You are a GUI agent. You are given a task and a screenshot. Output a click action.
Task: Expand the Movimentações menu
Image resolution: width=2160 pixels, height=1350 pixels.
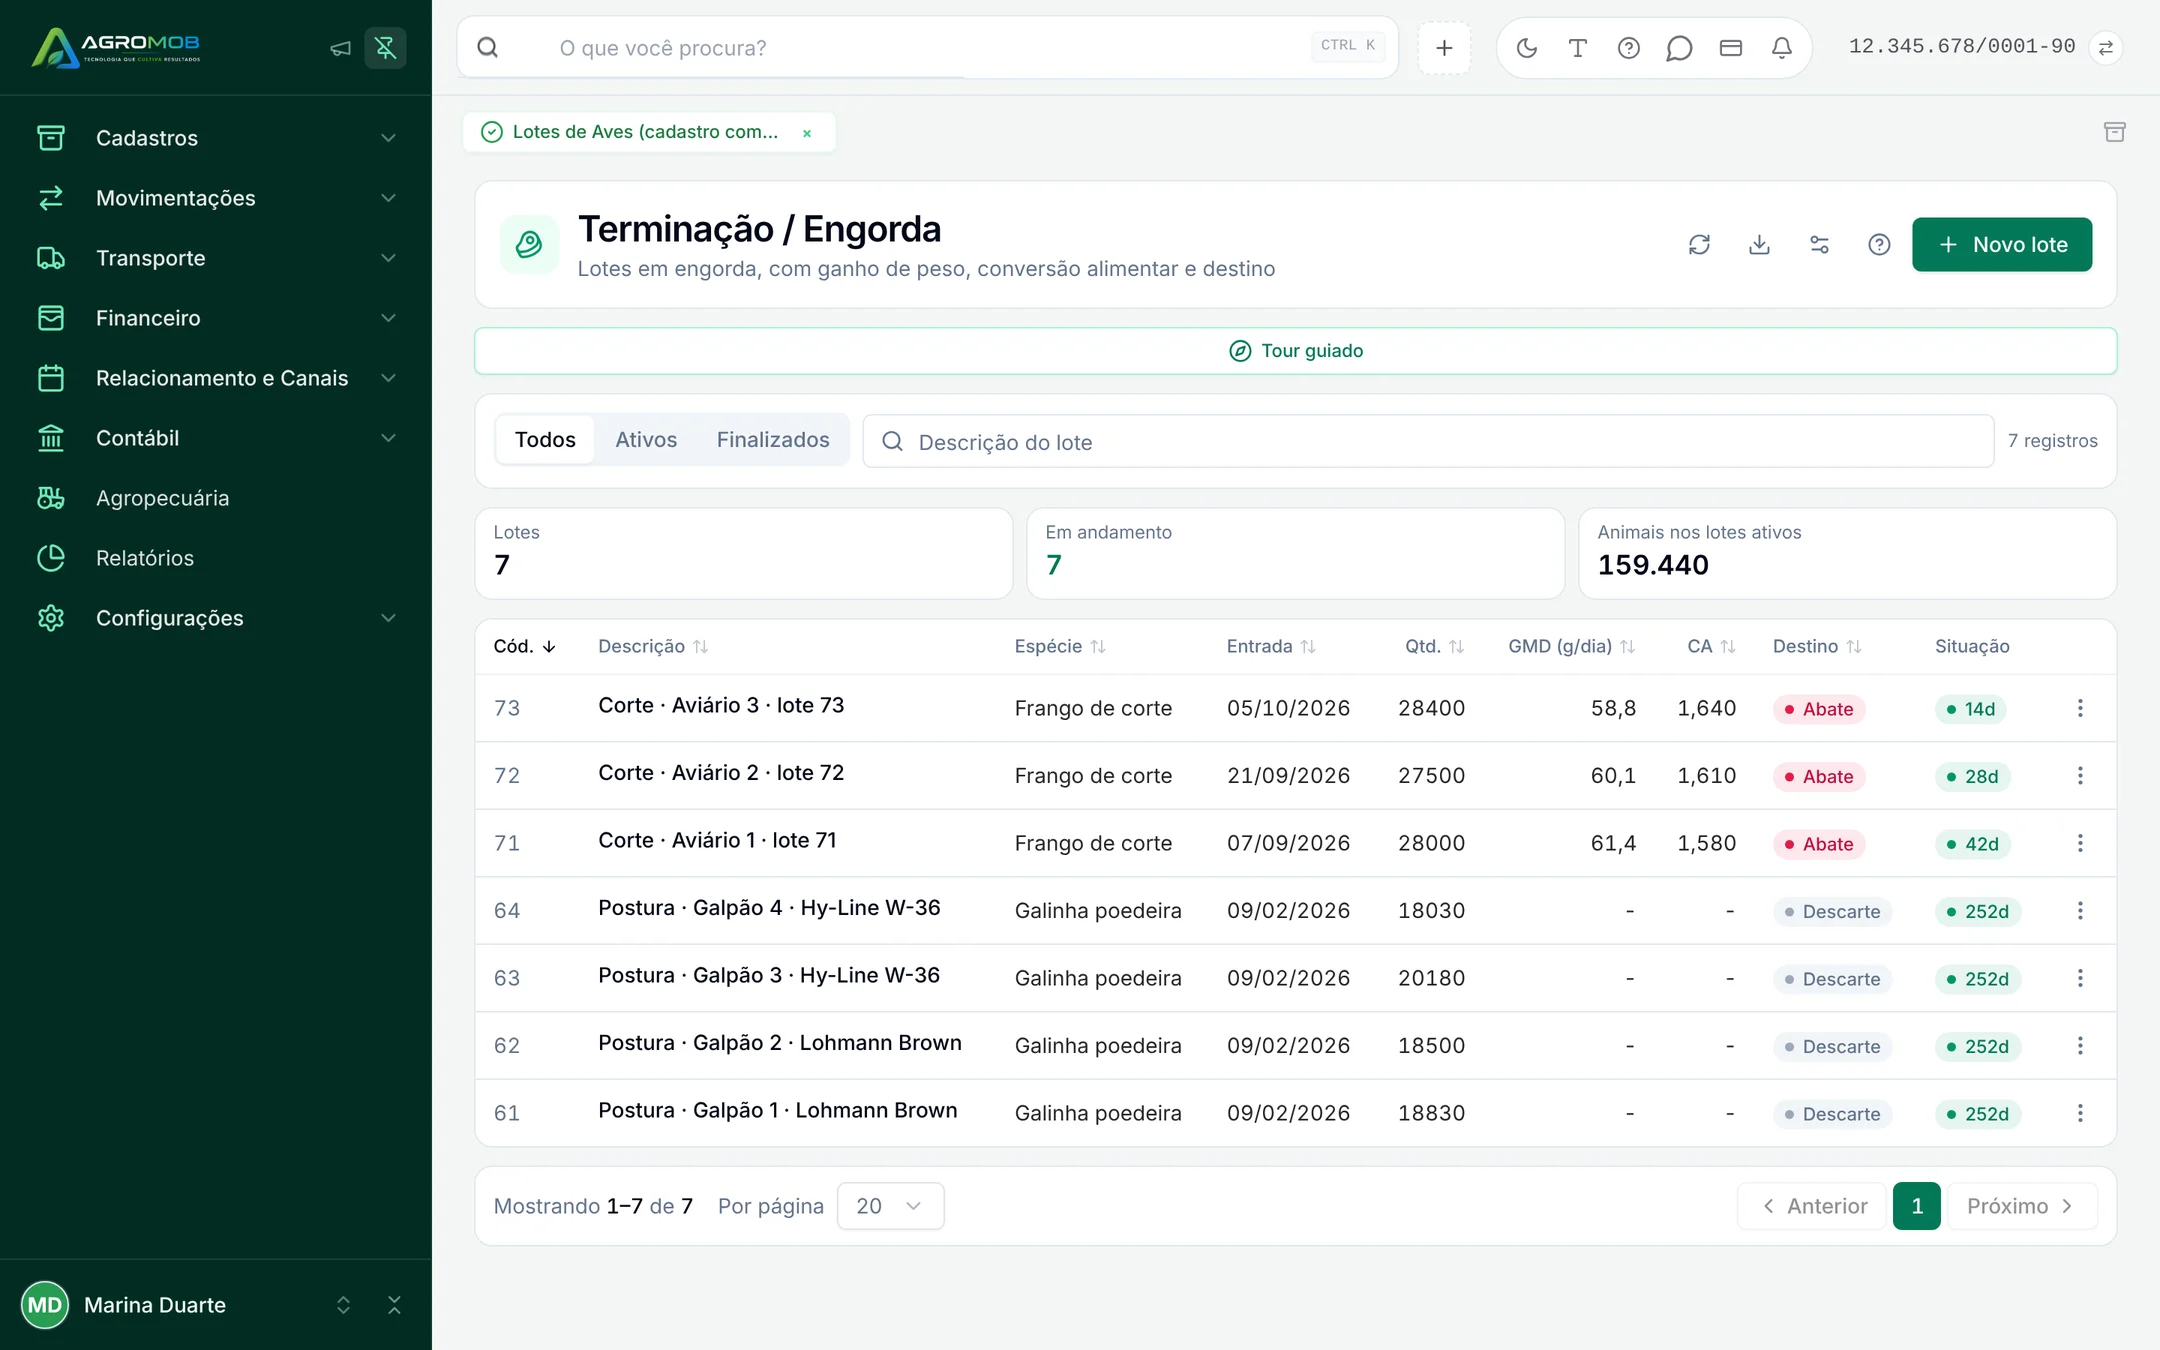[216, 198]
